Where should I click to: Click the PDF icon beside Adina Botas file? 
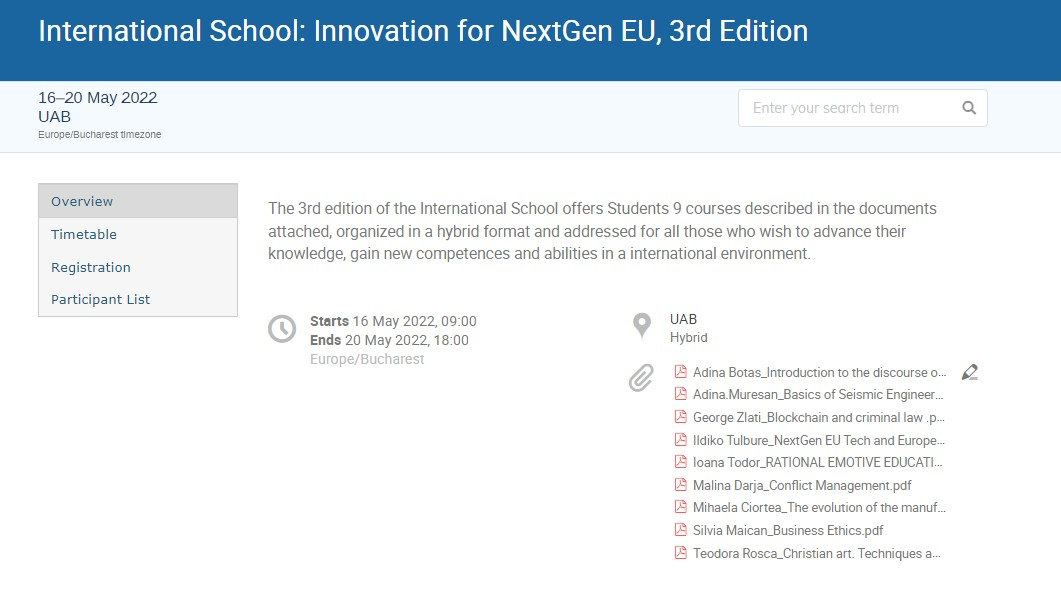[681, 371]
